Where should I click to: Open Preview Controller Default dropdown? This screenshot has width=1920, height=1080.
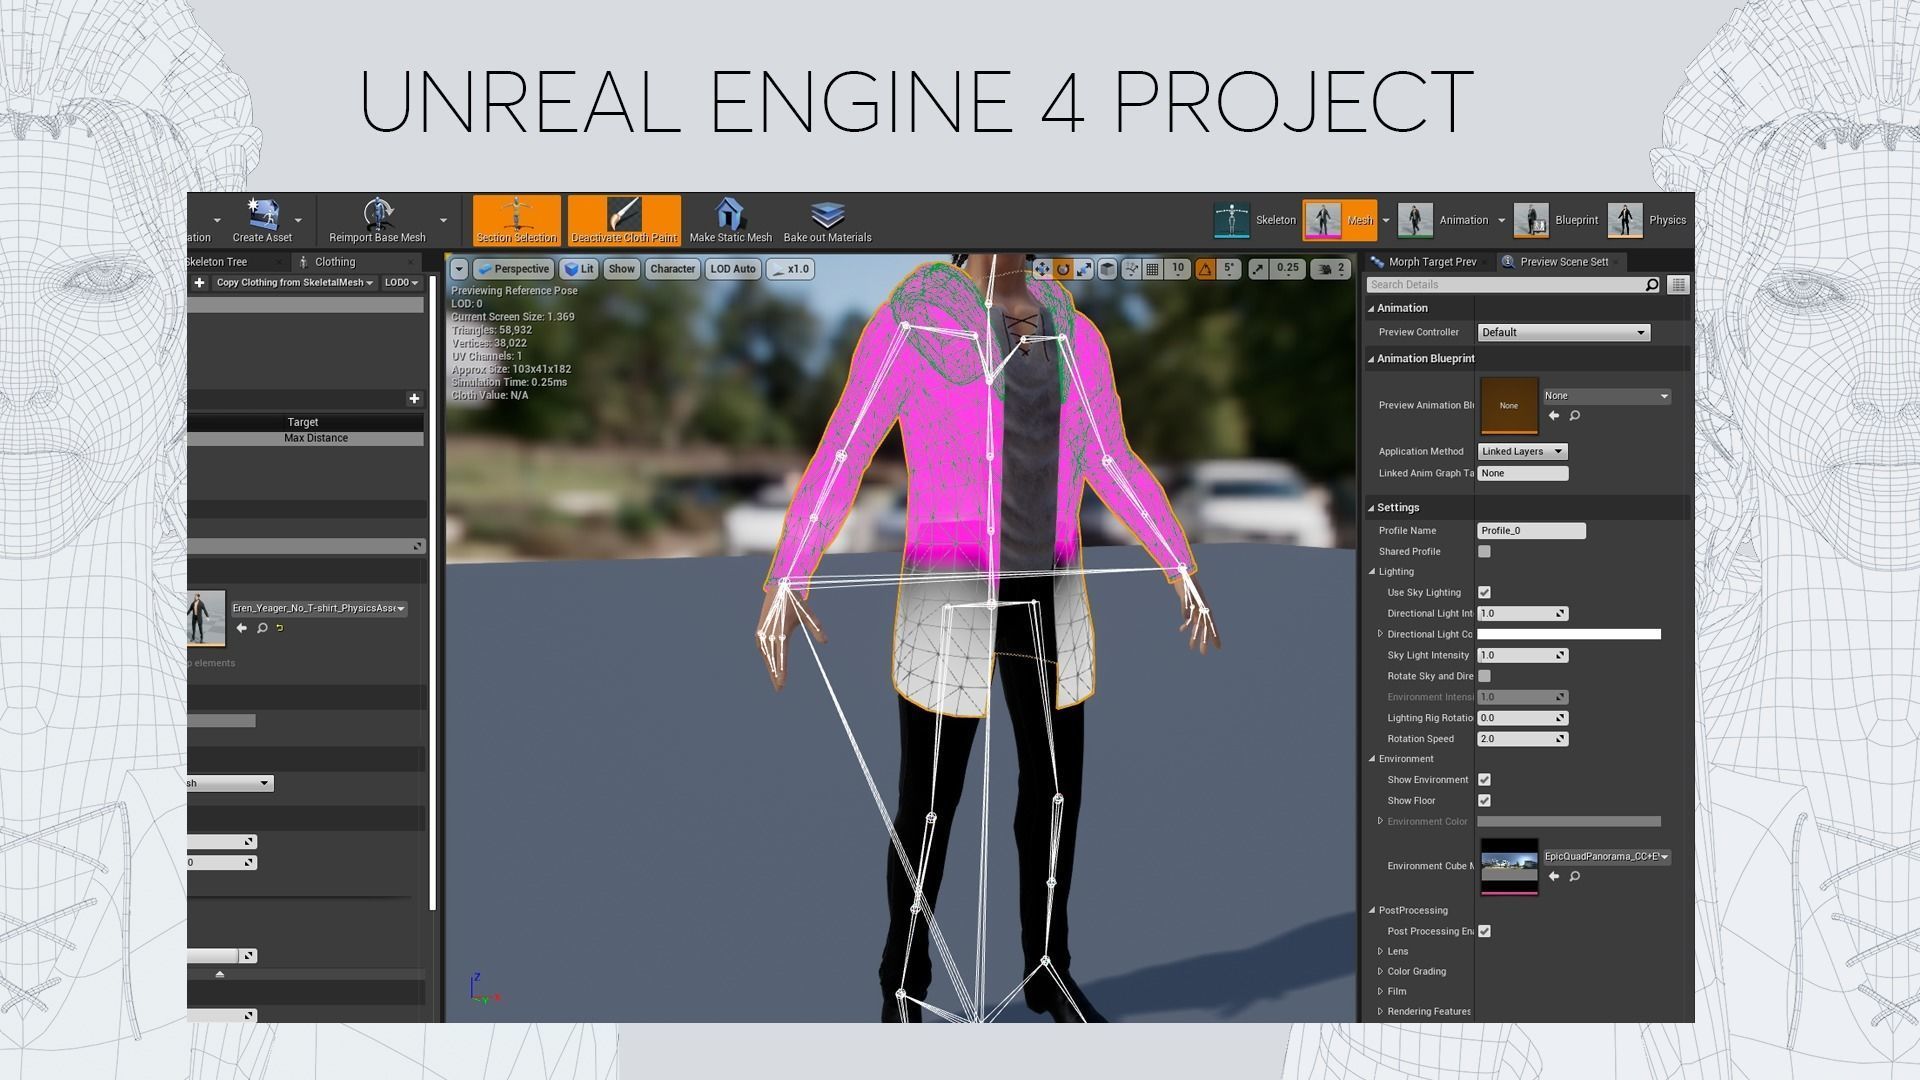point(1564,333)
